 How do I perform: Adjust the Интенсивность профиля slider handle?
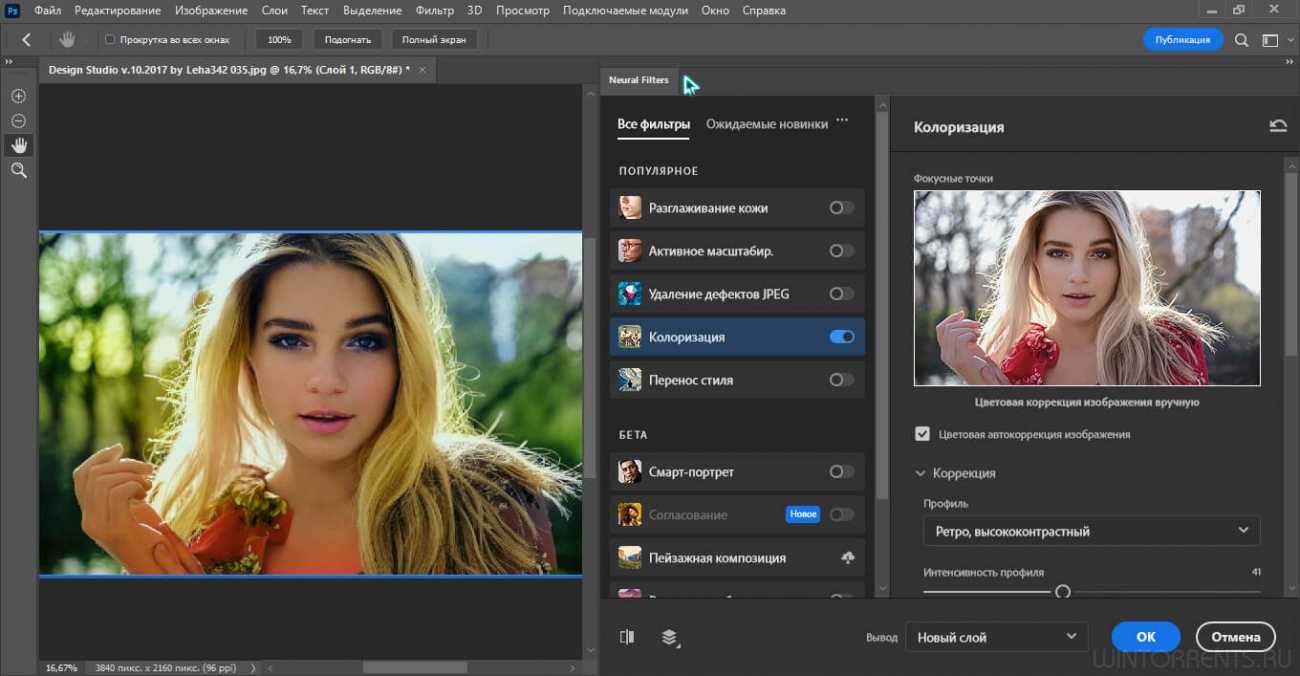click(1063, 592)
